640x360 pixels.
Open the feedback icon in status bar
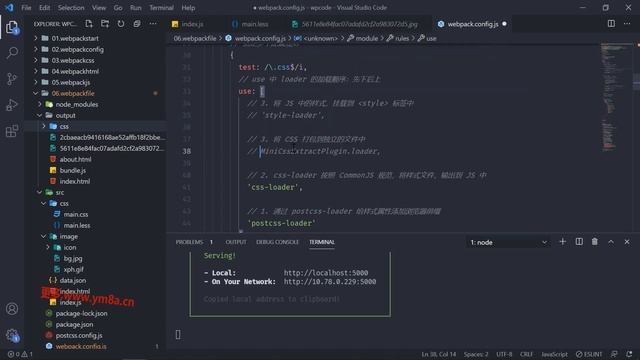pos(614,354)
